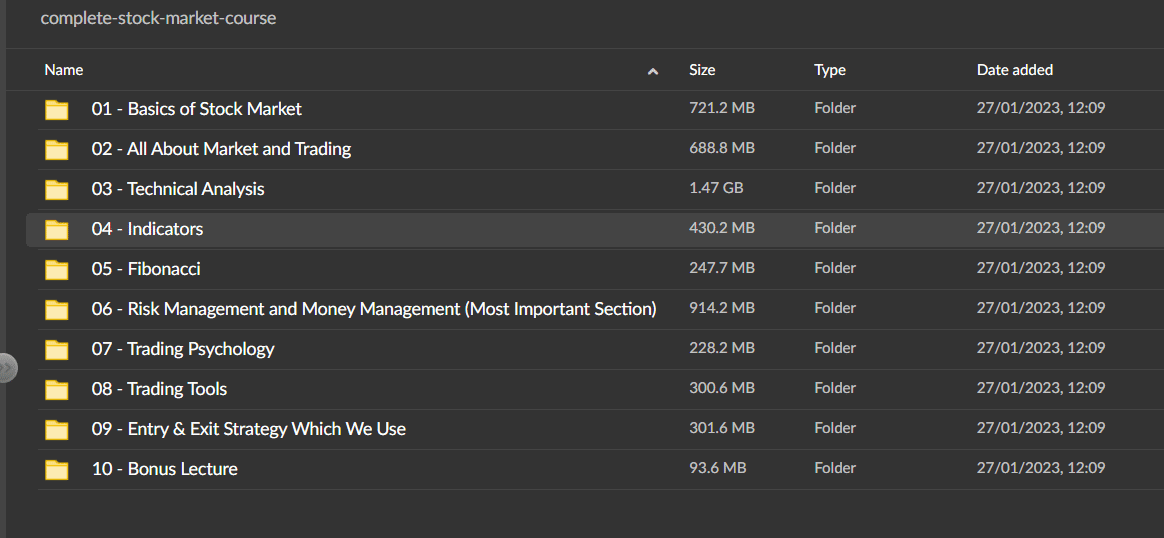Click the Trading Psychology folder icon
The width and height of the screenshot is (1164, 538).
[57, 349]
